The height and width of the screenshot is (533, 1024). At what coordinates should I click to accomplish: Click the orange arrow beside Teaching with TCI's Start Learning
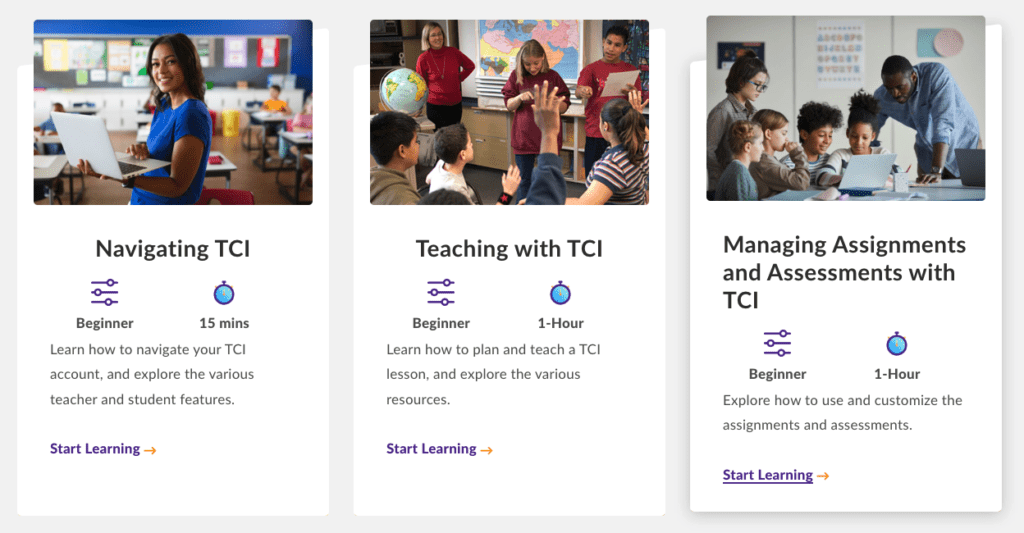point(487,450)
